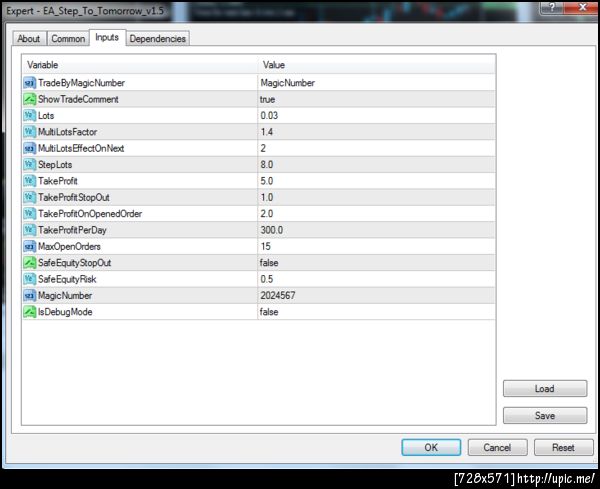Screen dimensions: 600x489
Task: Select the TakeProfitOnOpenedOrder variable name
Action: 90,214
